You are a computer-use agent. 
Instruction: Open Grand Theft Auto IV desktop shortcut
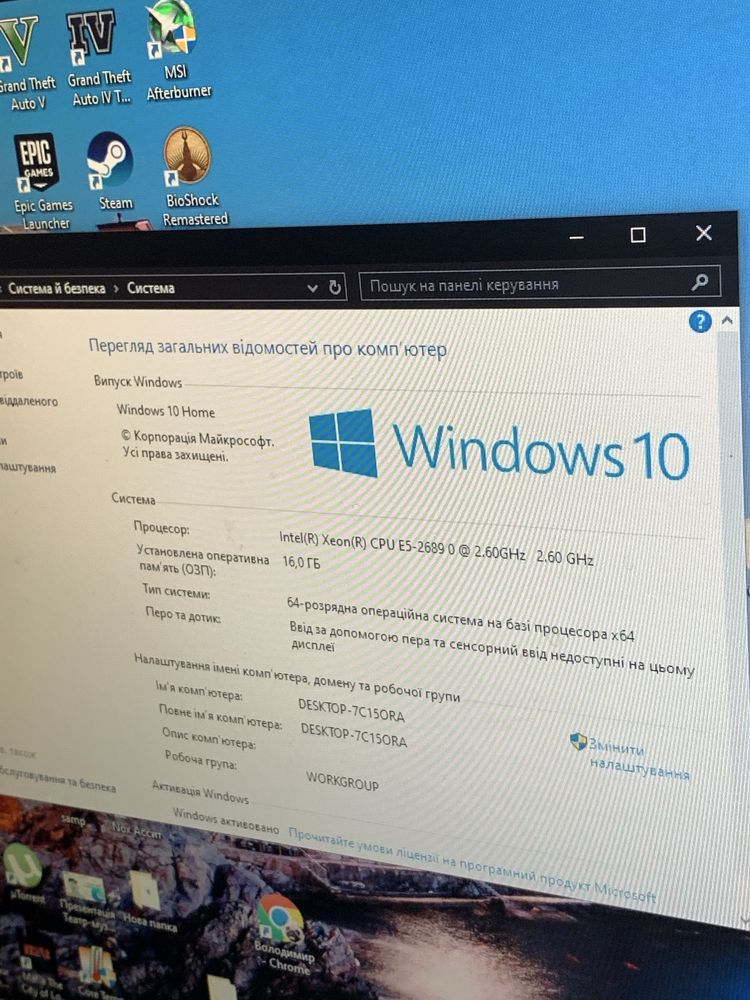(x=97, y=56)
